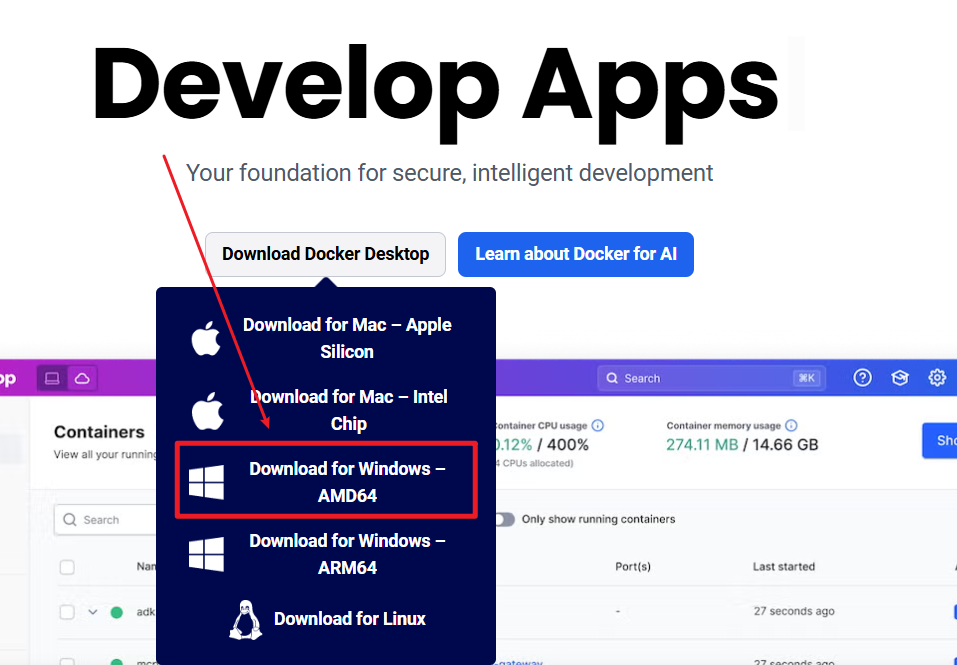Click the Containers heading
957x665 pixels.
click(x=99, y=432)
